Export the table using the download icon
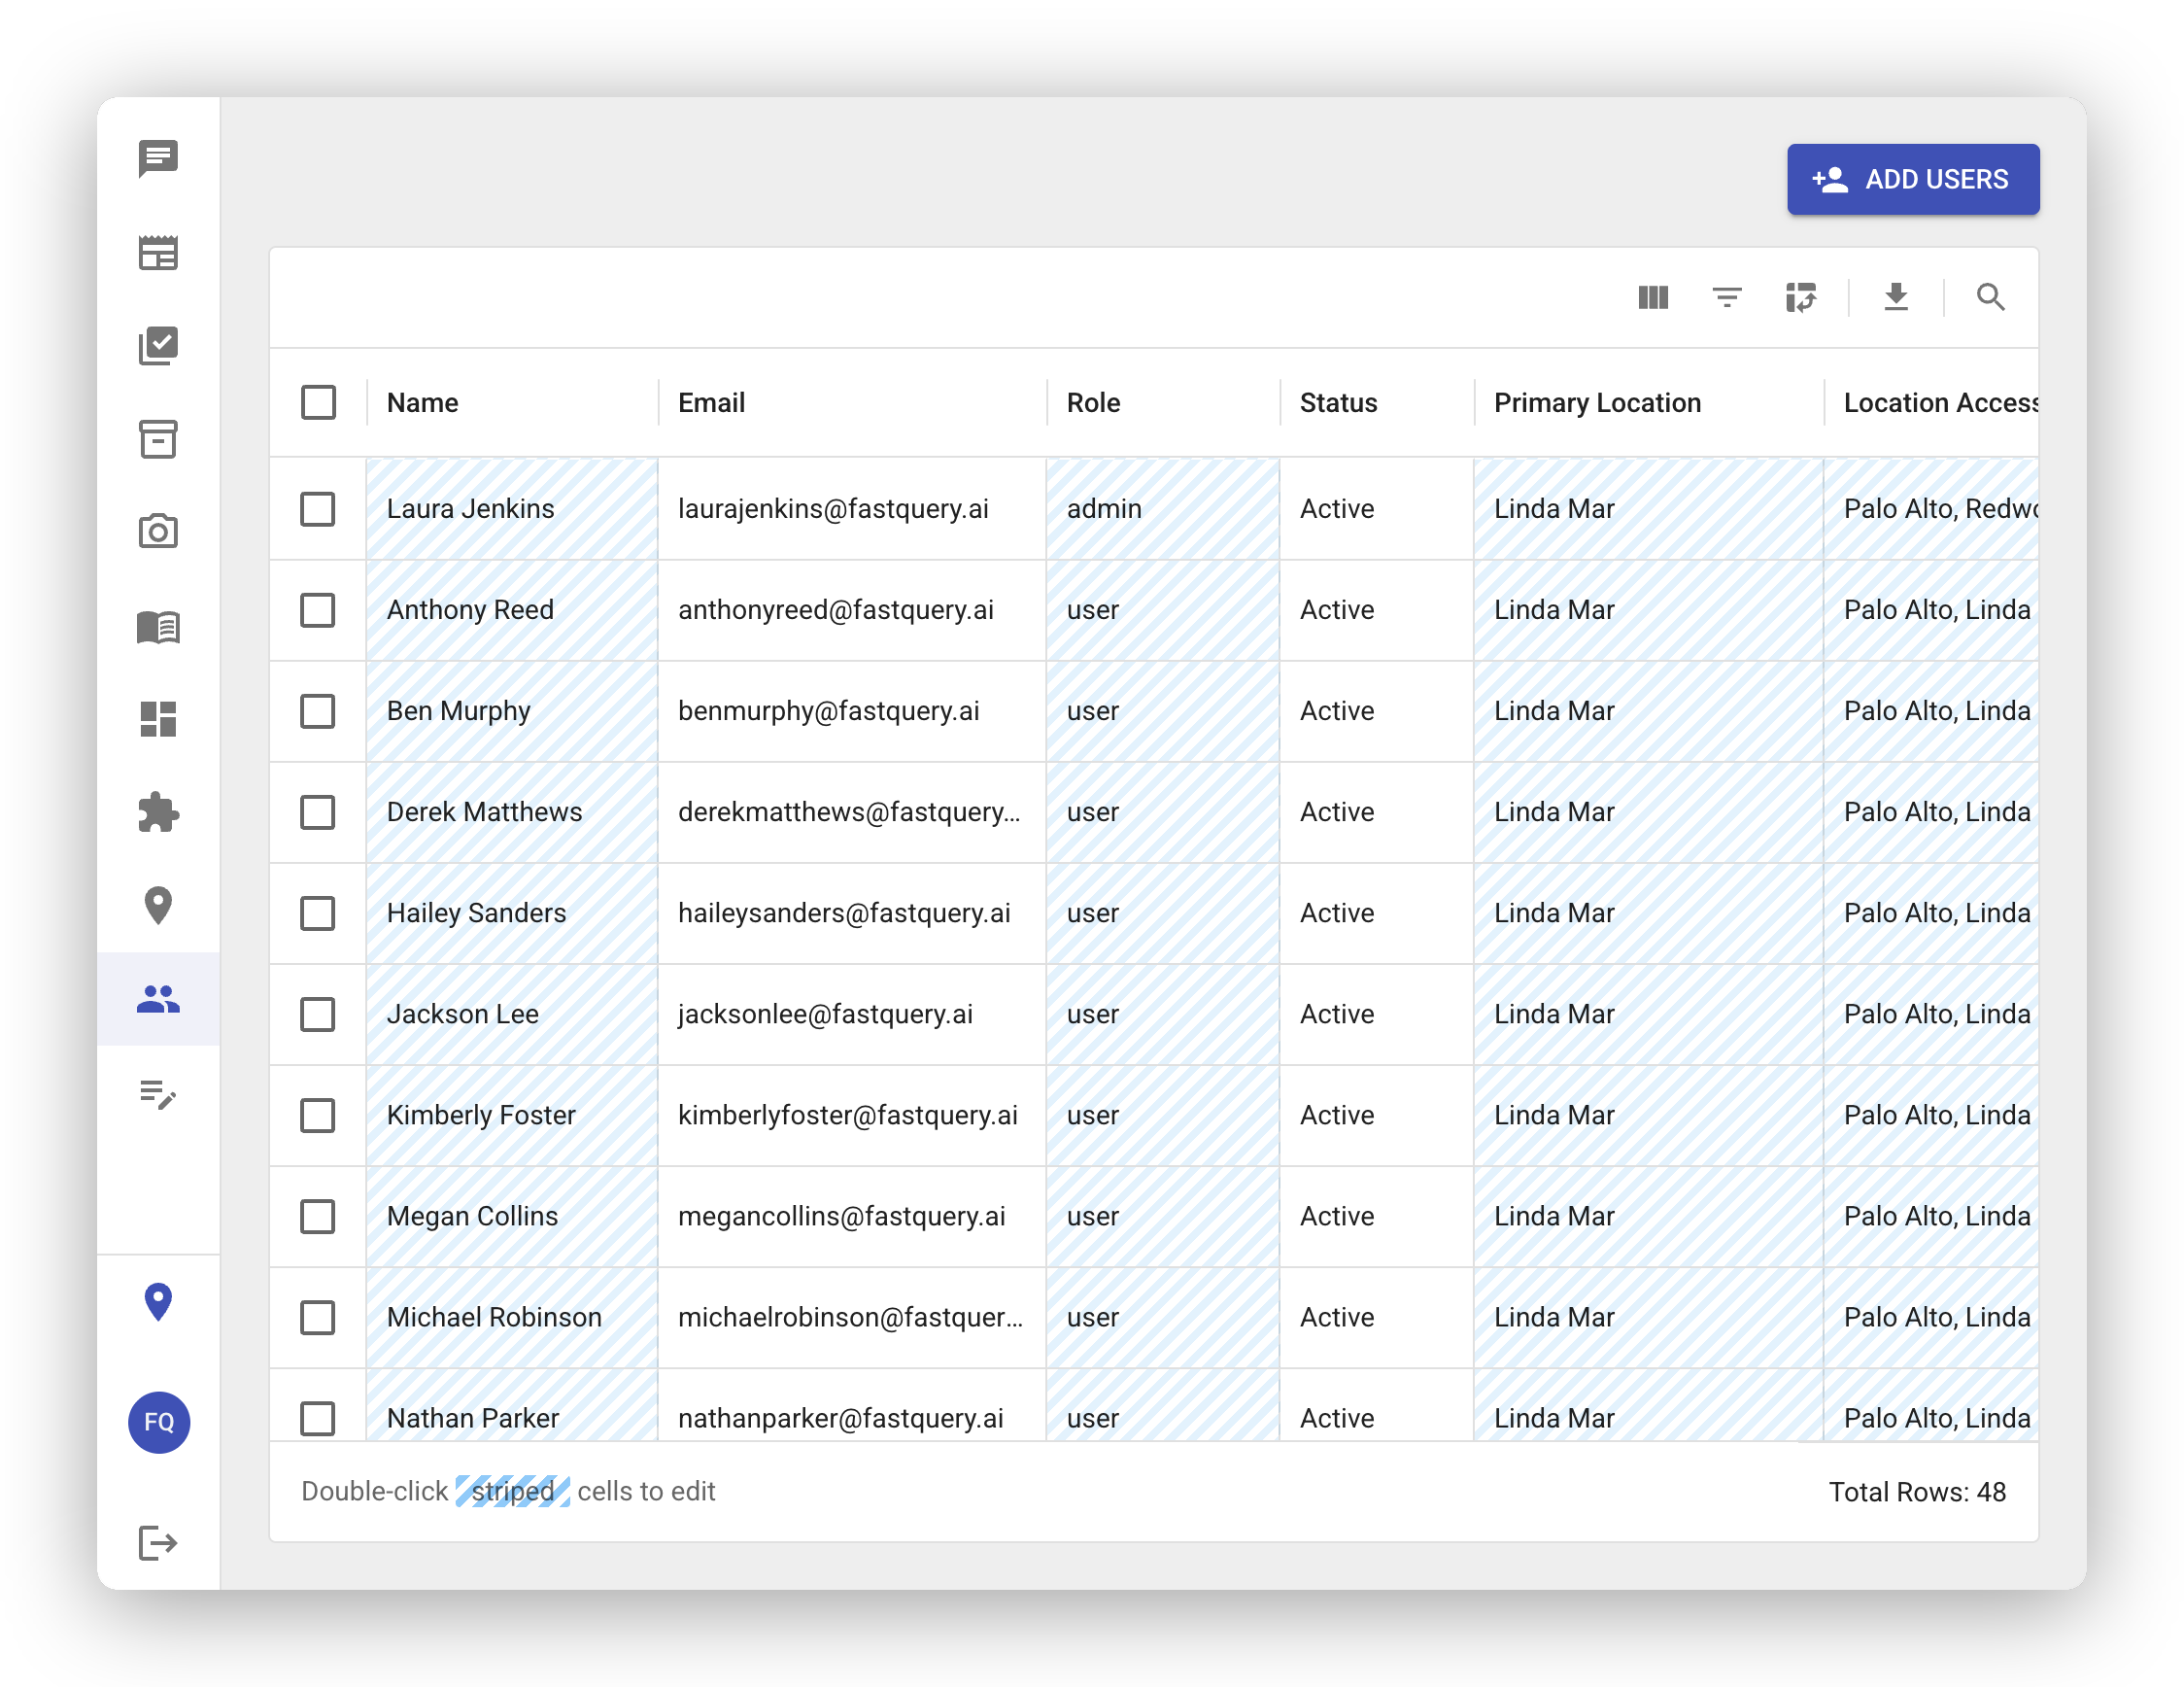Image resolution: width=2184 pixels, height=1687 pixels. (1896, 297)
